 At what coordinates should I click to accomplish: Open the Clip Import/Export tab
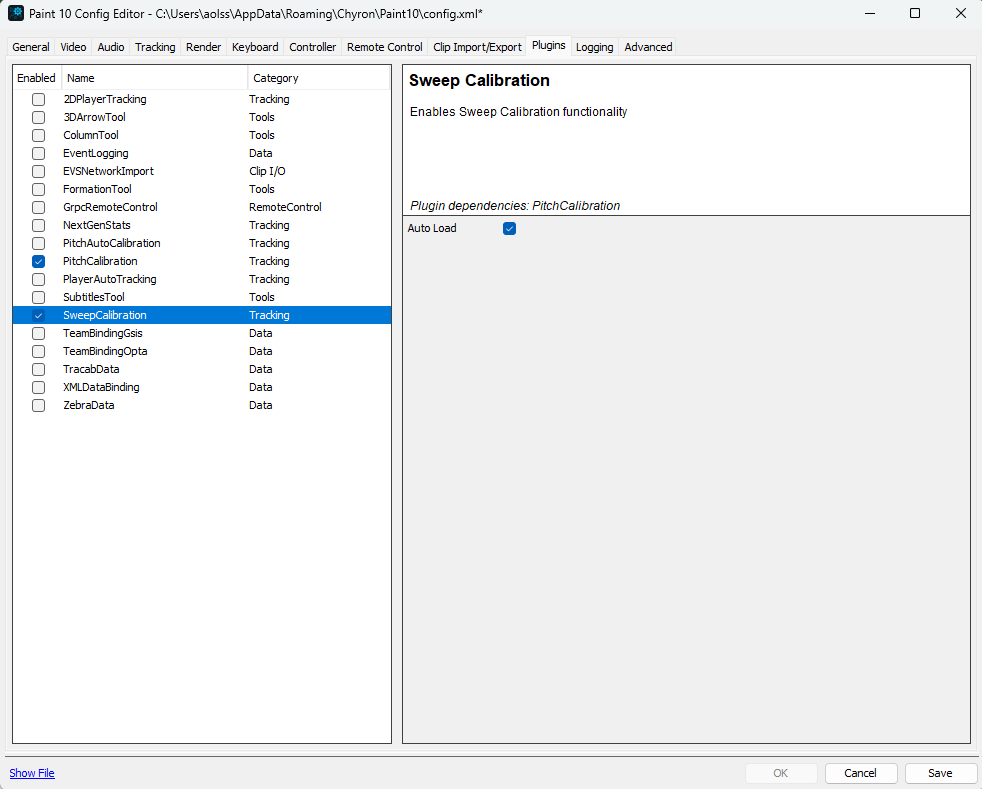(x=477, y=47)
